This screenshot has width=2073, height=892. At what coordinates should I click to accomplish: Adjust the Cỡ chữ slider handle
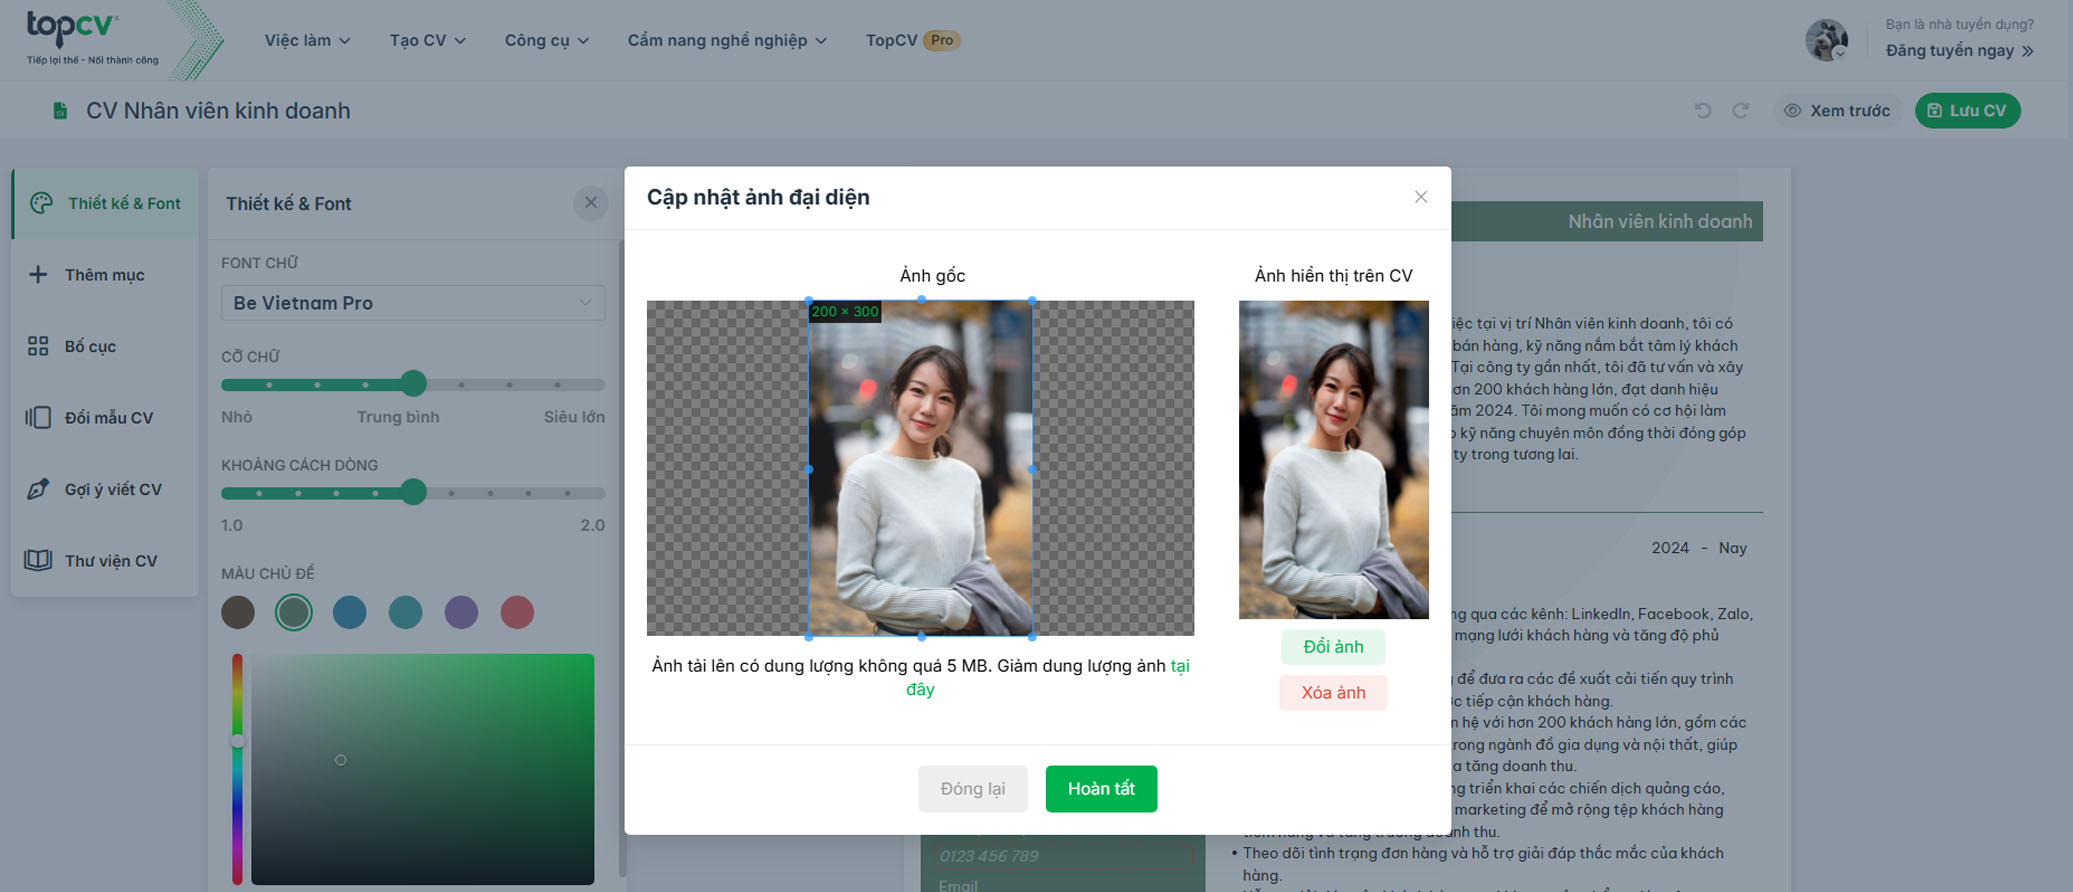click(x=413, y=383)
